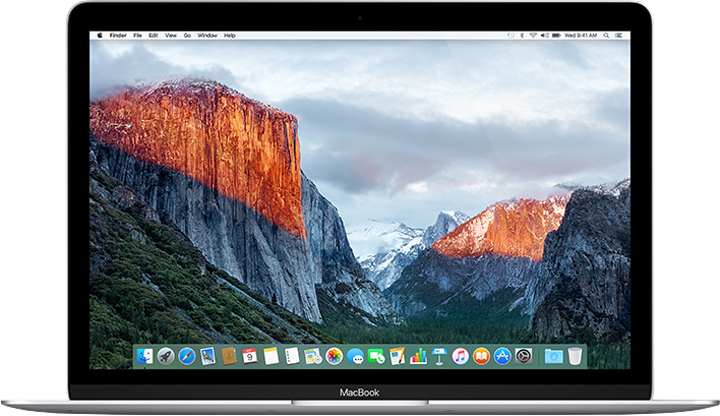Click the battery status icon
This screenshot has width=720, height=416.
(x=556, y=35)
